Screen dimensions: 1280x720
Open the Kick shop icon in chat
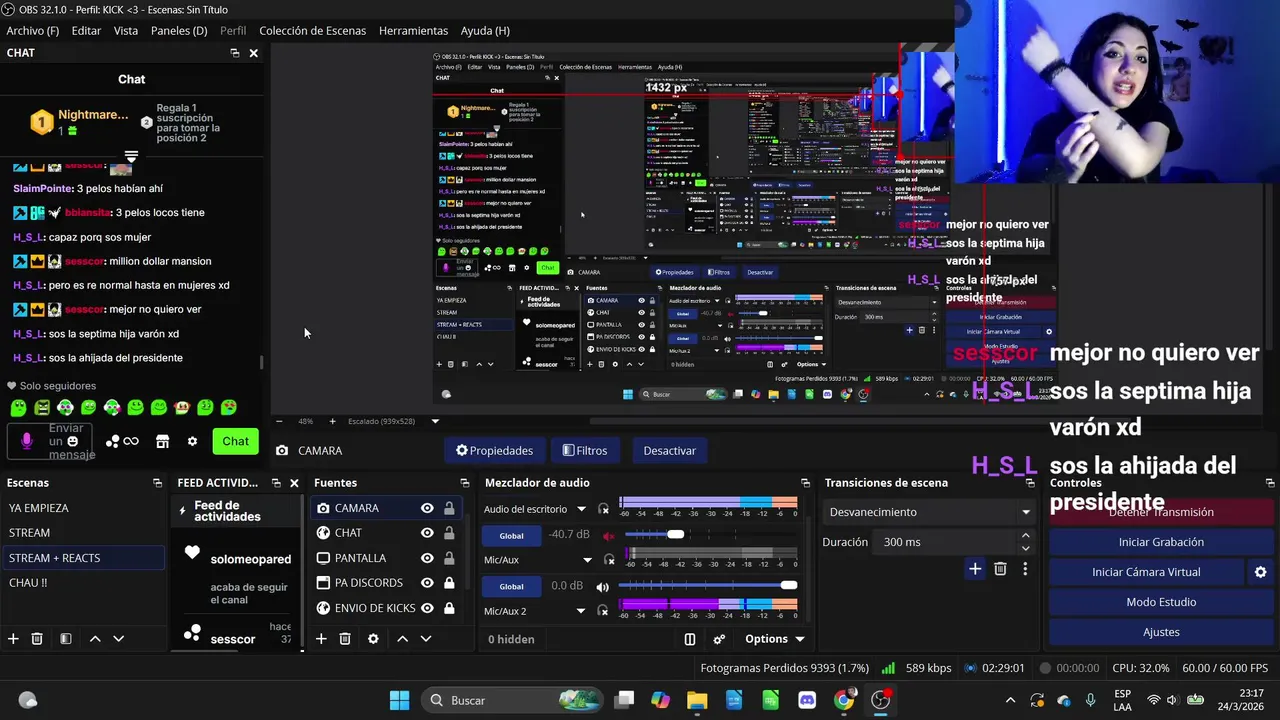[162, 441]
